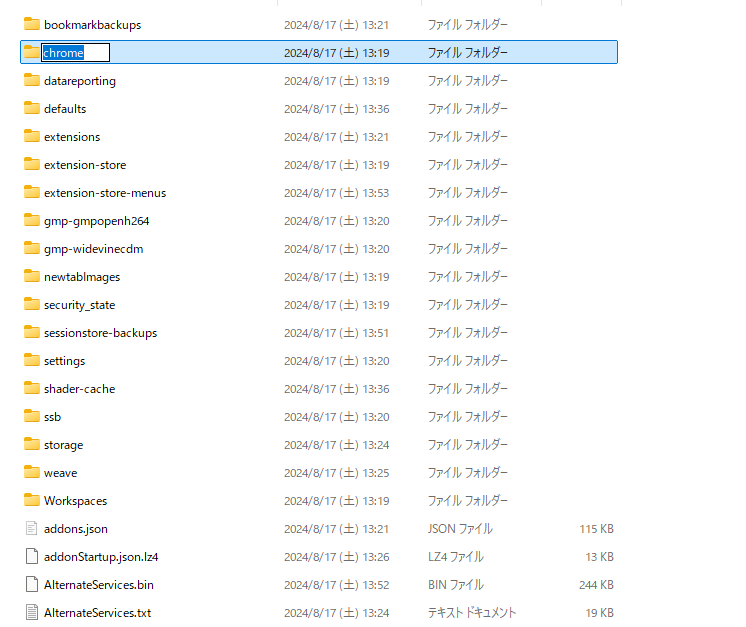Image resolution: width=746 pixels, height=627 pixels.
Task: Click the AlternateServices.bin file icon
Action: pyautogui.click(x=32, y=584)
